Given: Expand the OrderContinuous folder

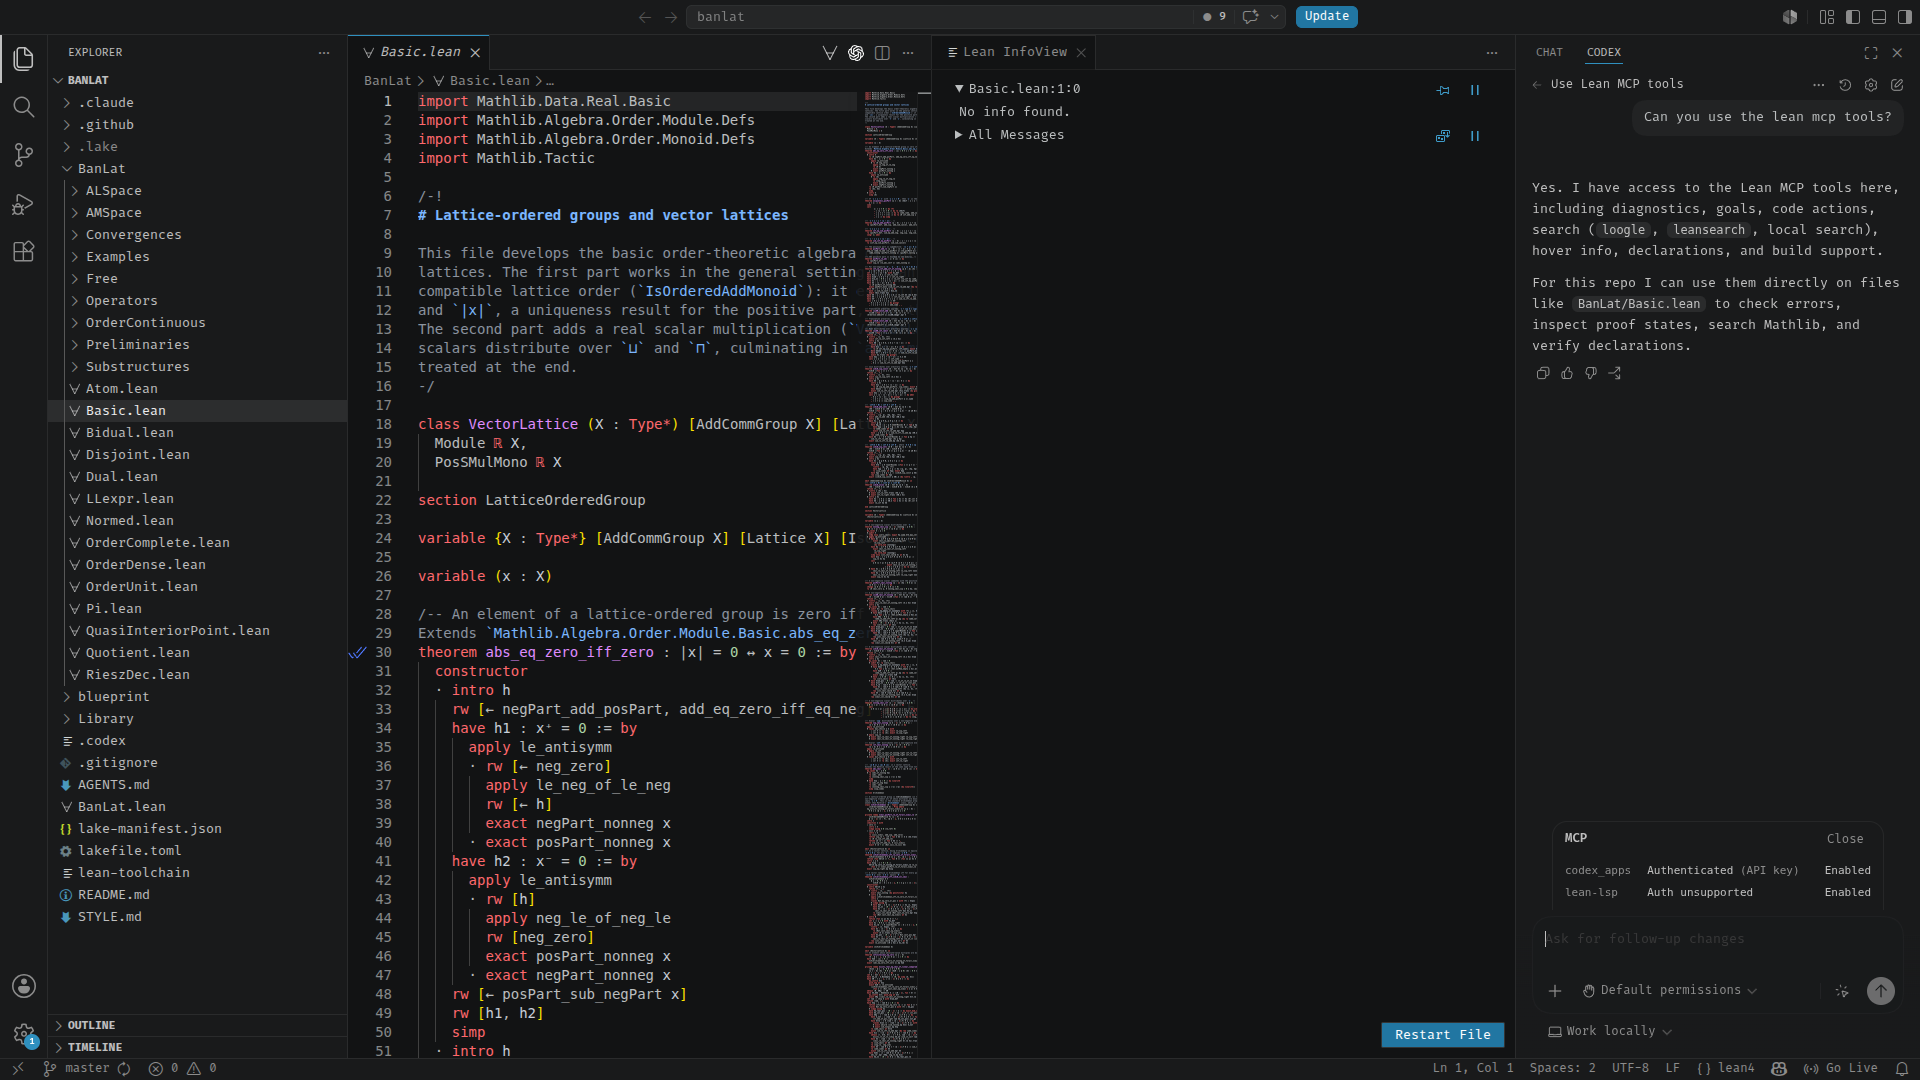Looking at the screenshot, I should [x=146, y=323].
